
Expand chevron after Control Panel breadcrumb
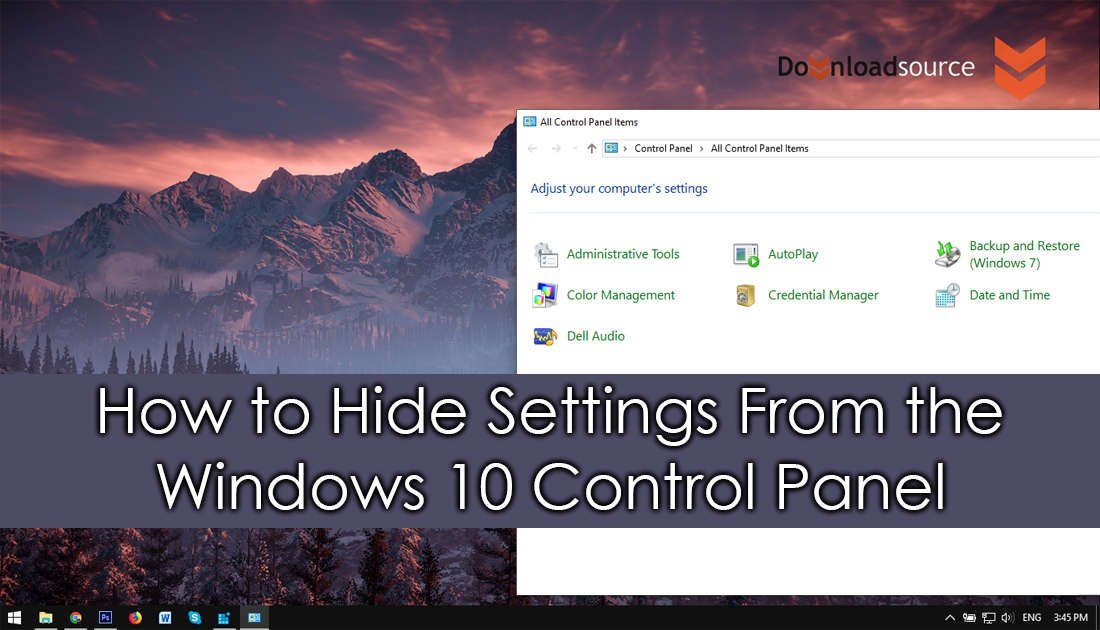point(702,149)
